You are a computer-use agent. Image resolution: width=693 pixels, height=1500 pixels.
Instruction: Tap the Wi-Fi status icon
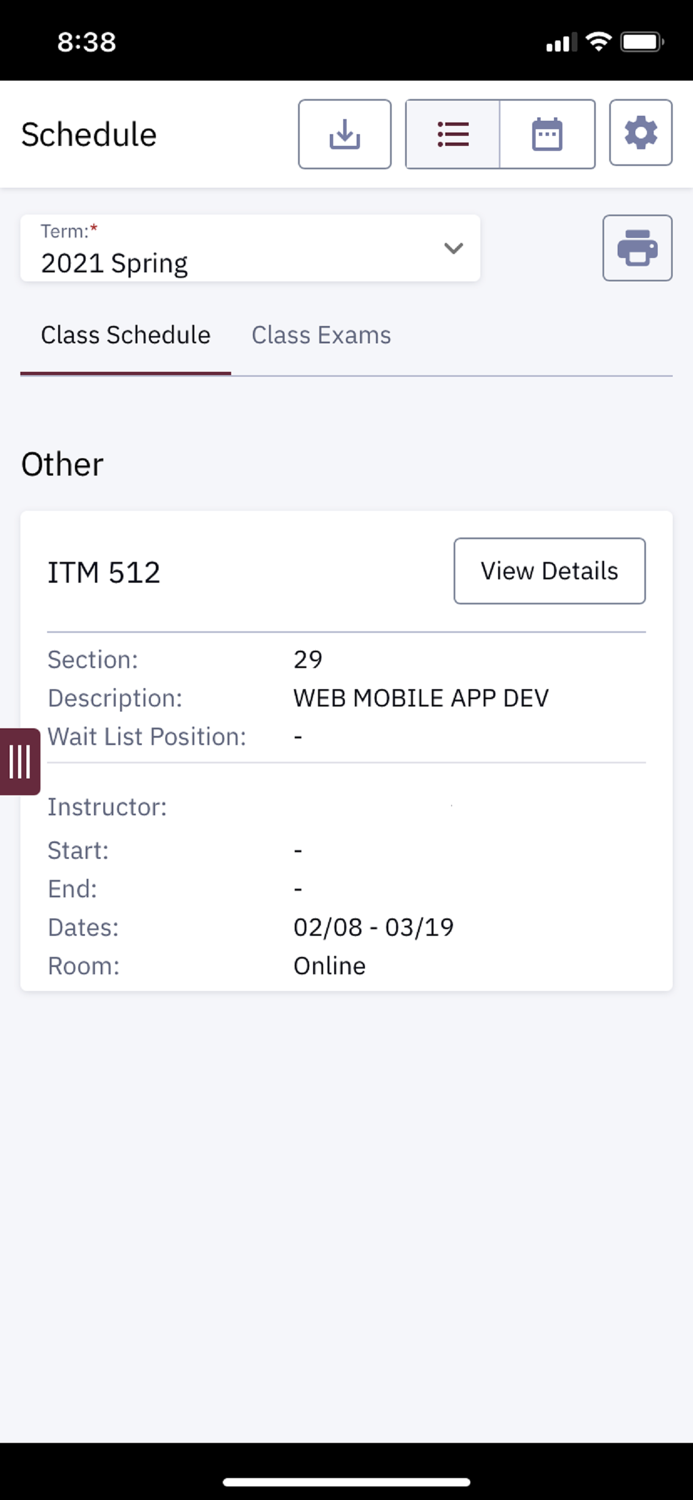tap(599, 42)
